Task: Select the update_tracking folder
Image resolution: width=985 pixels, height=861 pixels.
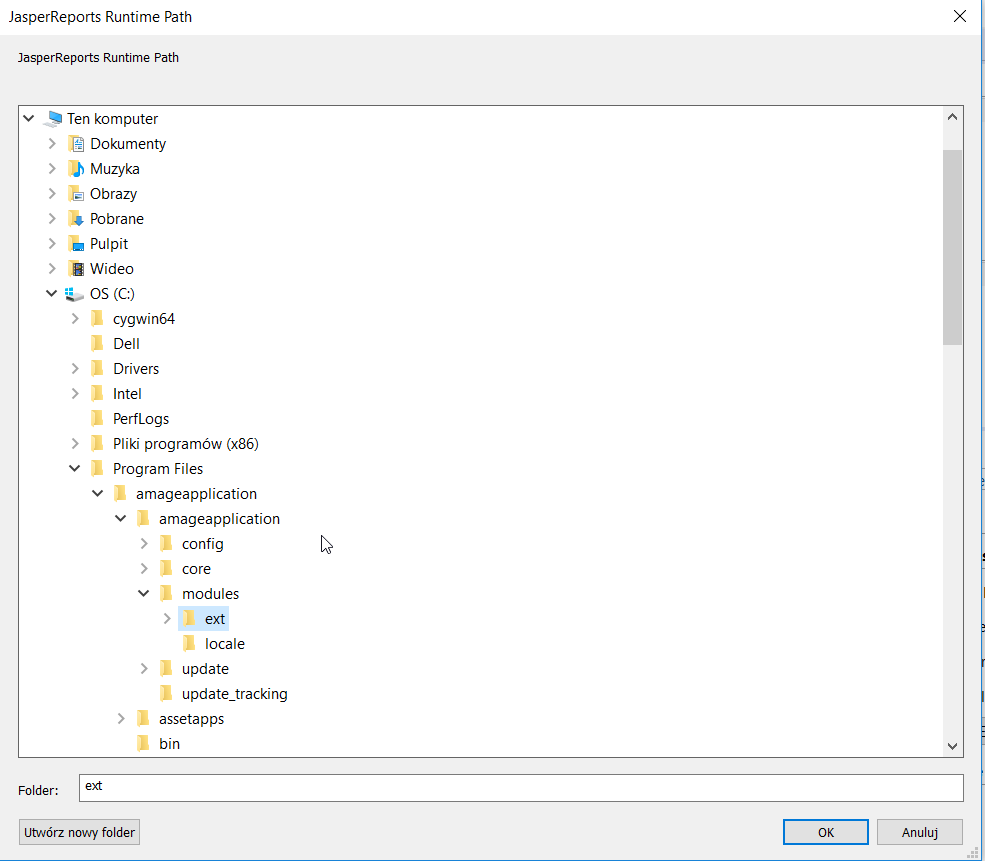Action: pos(234,694)
